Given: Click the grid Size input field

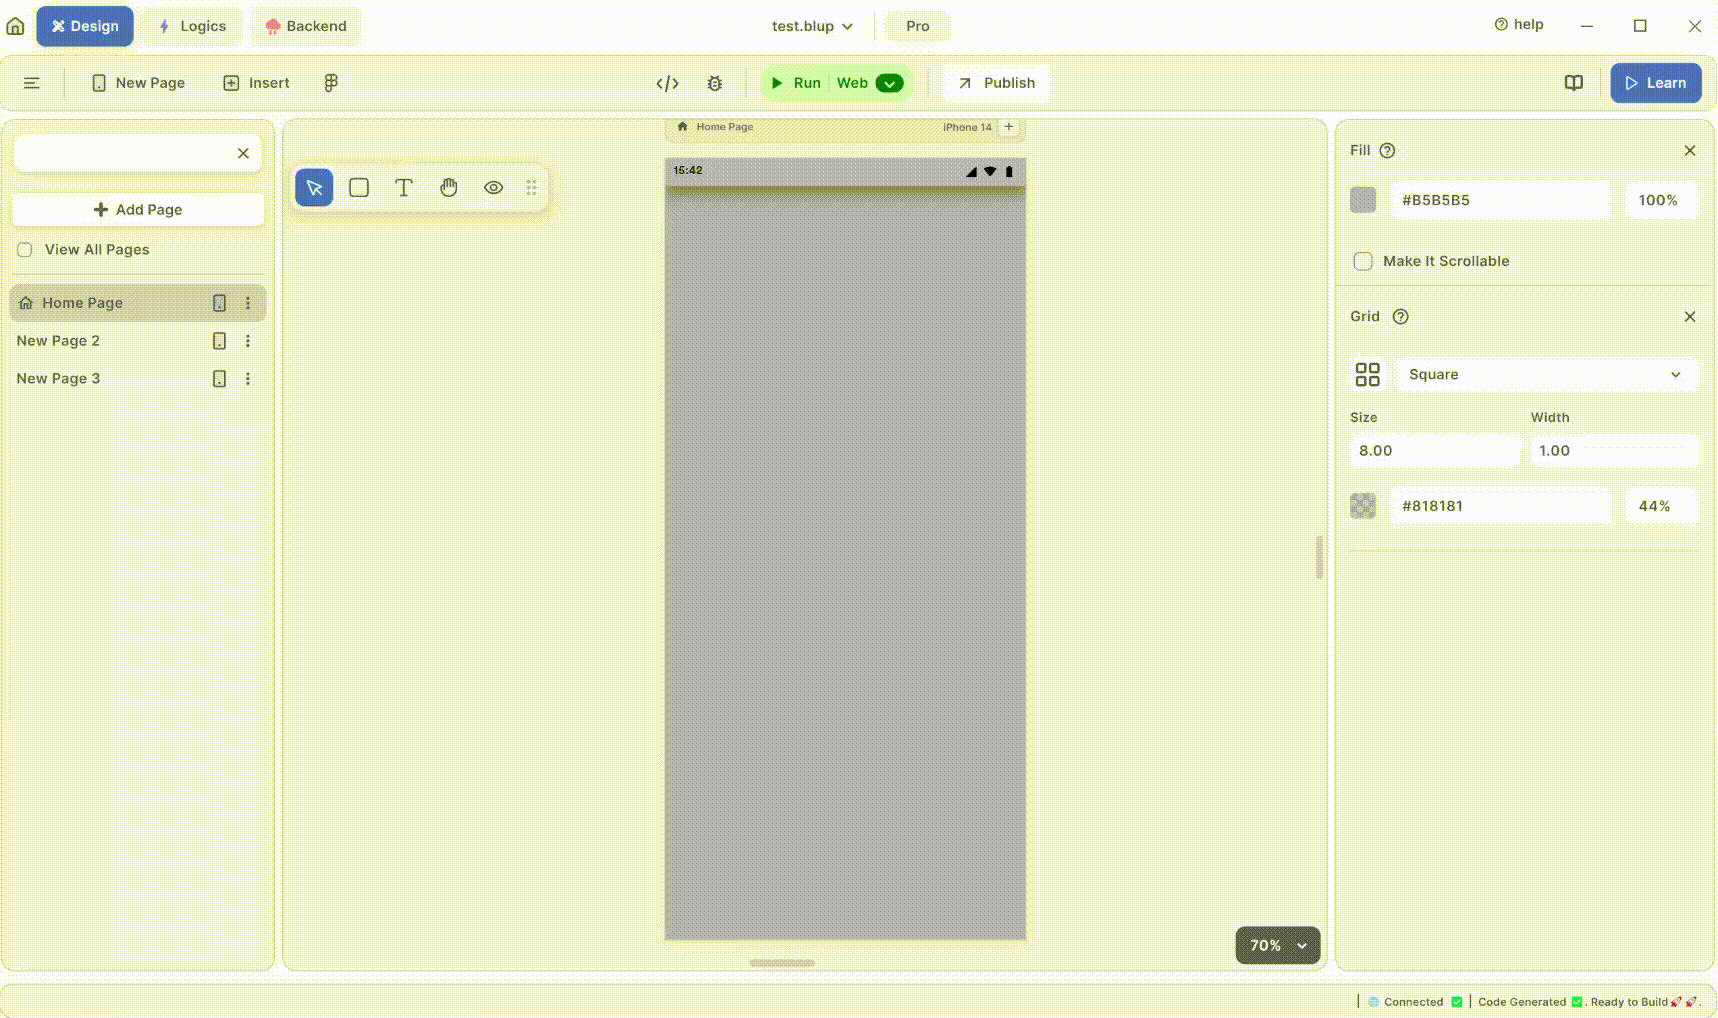Looking at the screenshot, I should tap(1433, 451).
